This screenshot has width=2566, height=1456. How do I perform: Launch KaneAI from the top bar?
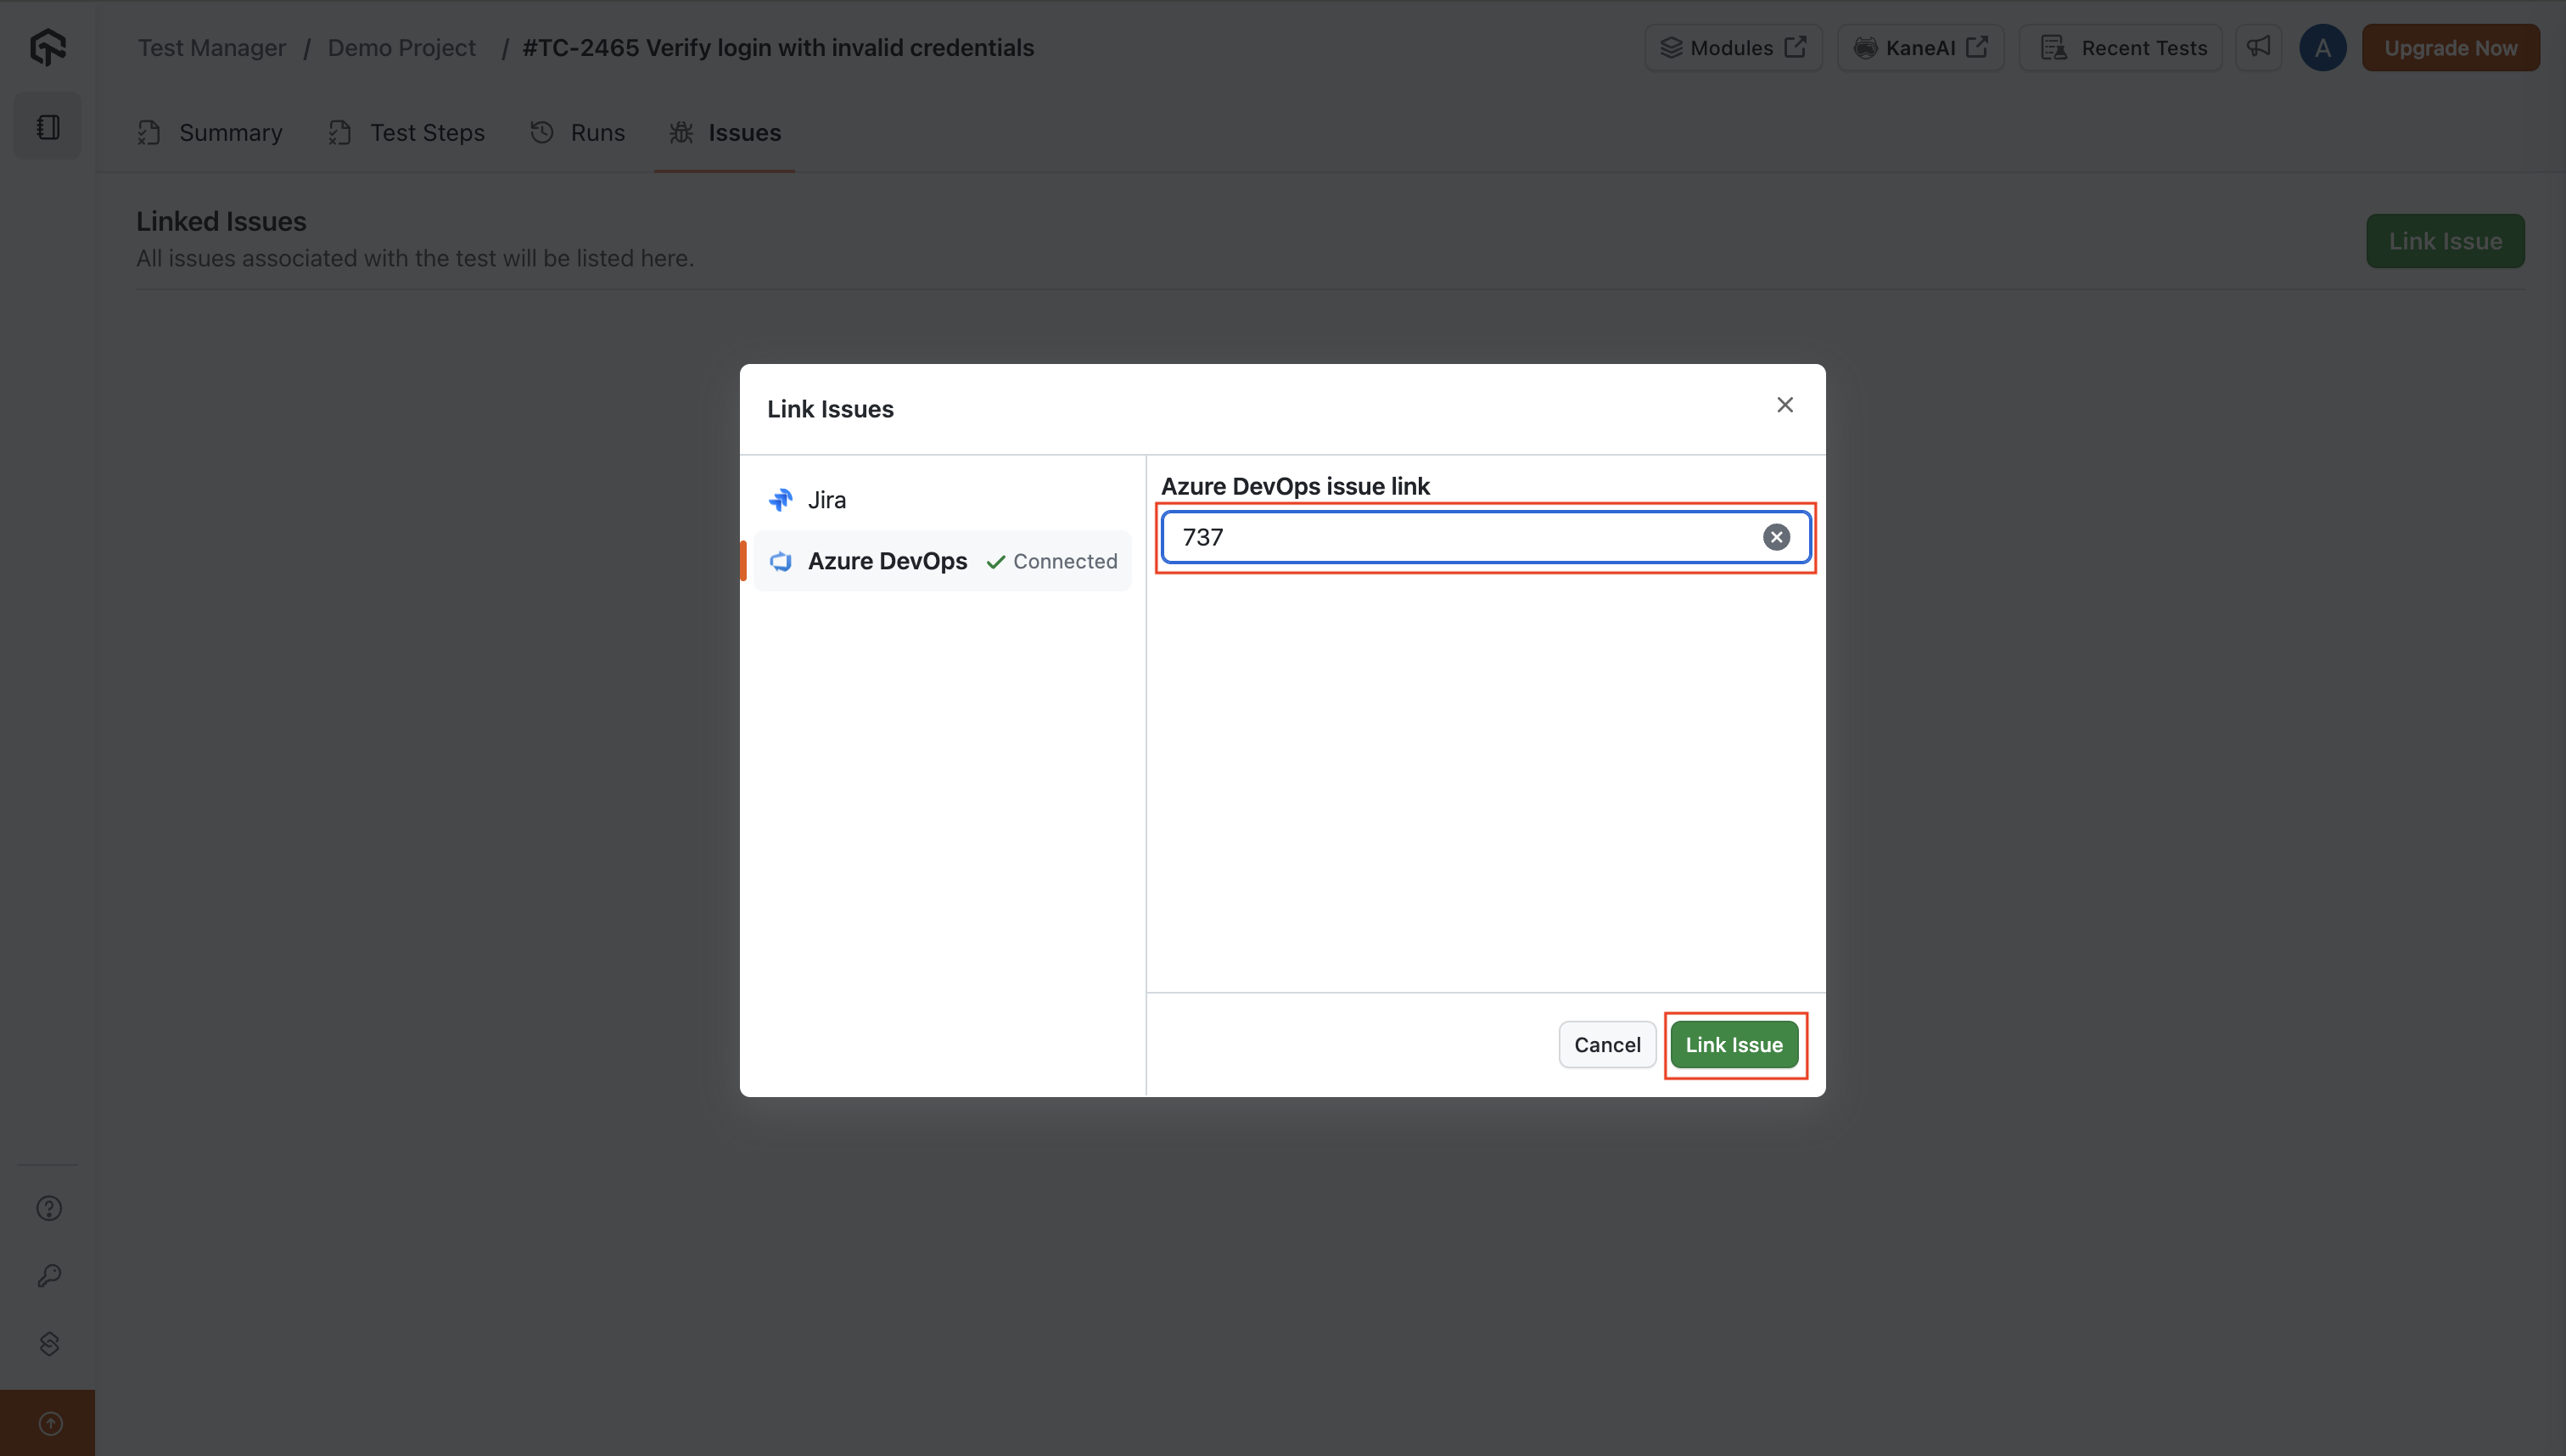1920,47
